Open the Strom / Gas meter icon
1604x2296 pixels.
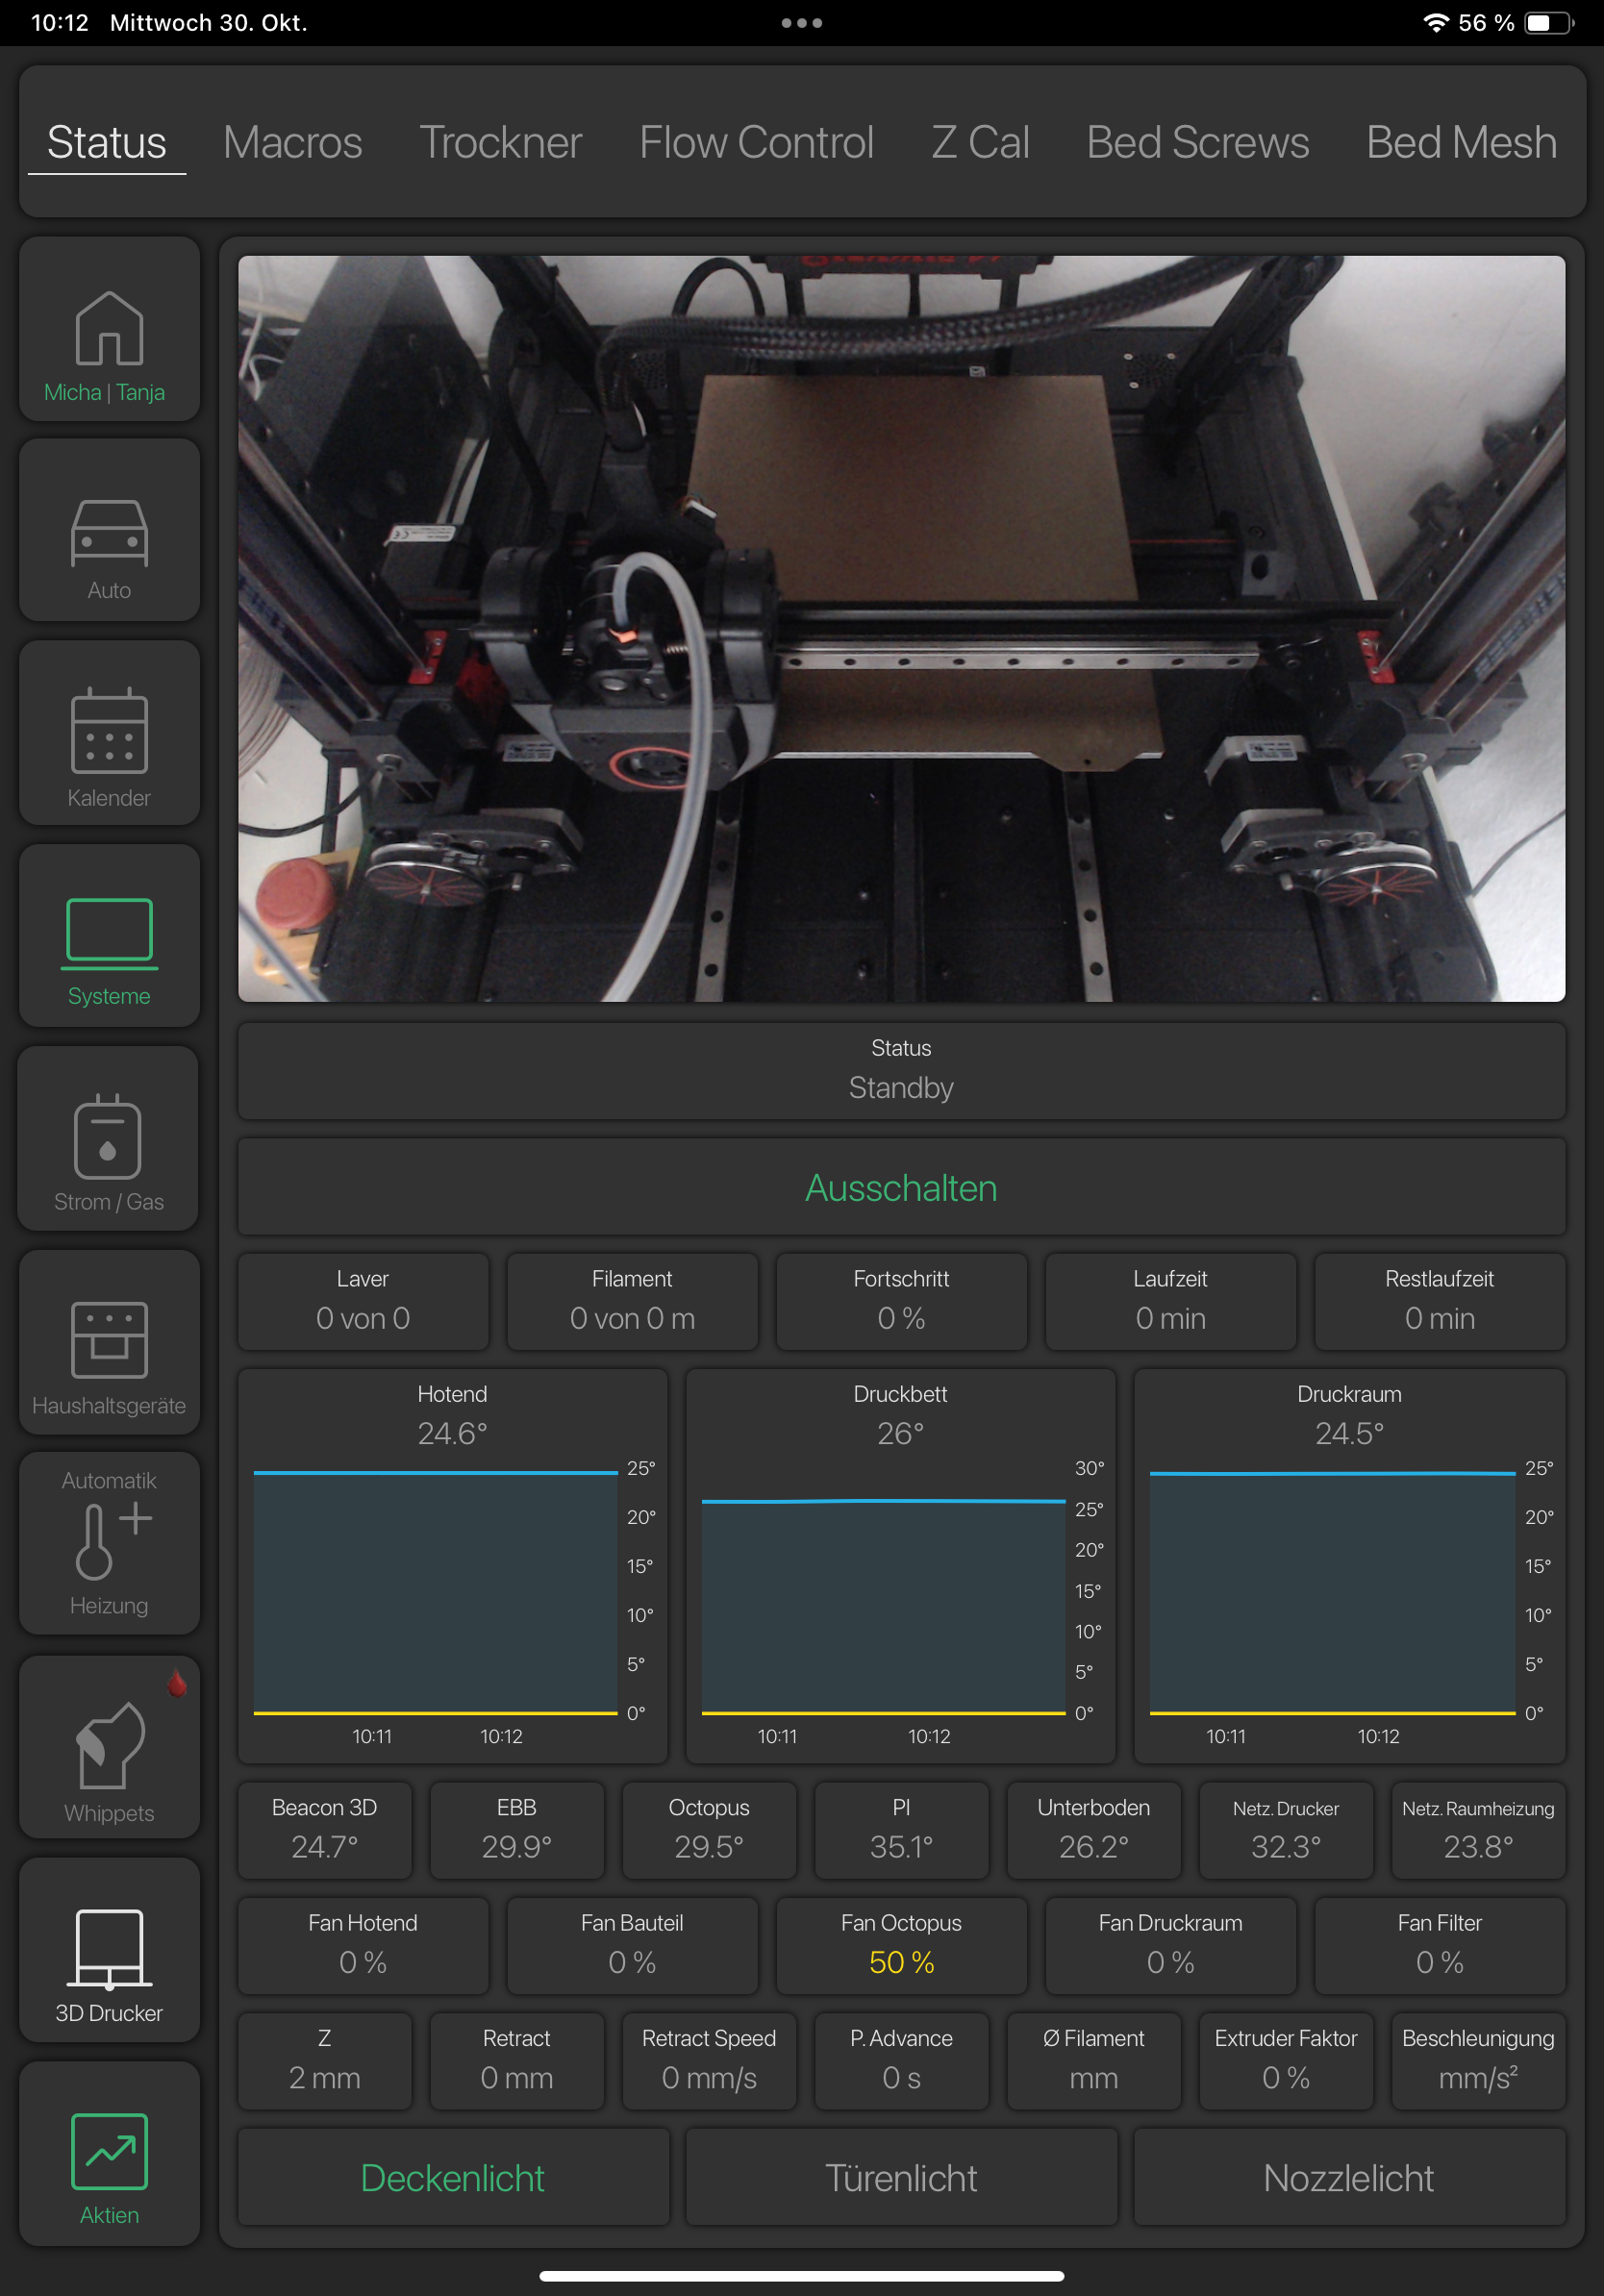point(109,1138)
